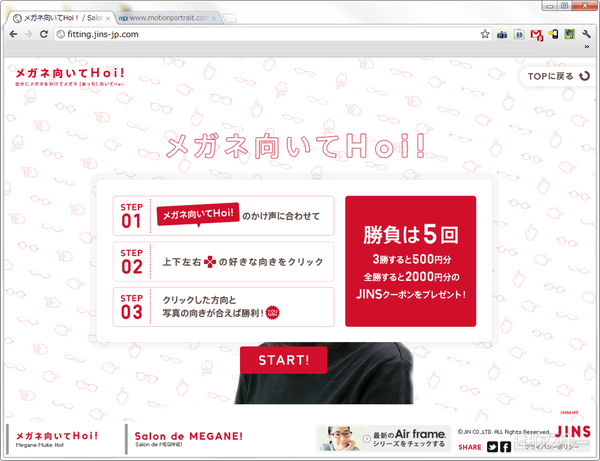The height and width of the screenshot is (461, 600).
Task: Open the Gmail checker extension icon
Action: pos(536,35)
